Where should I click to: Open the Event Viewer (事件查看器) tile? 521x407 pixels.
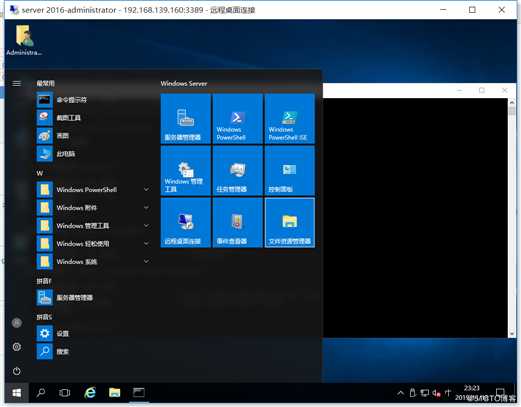coord(238,223)
